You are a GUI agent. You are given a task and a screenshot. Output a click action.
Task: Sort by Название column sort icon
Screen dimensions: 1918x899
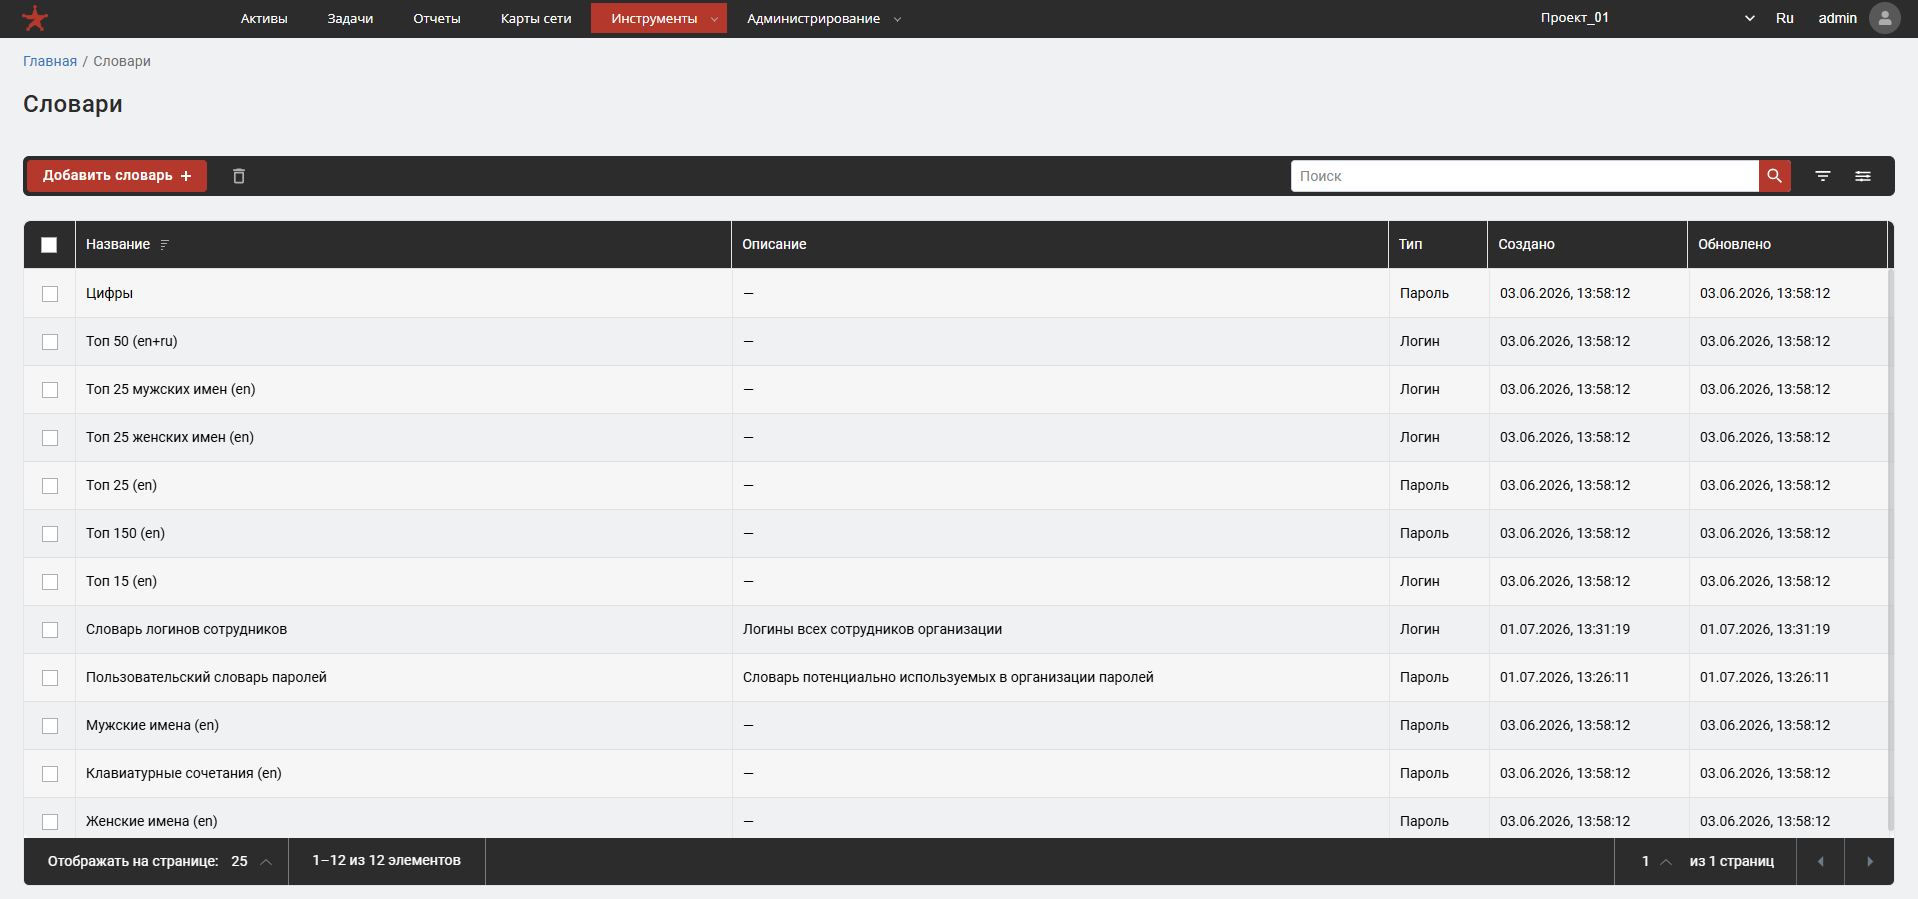165,245
